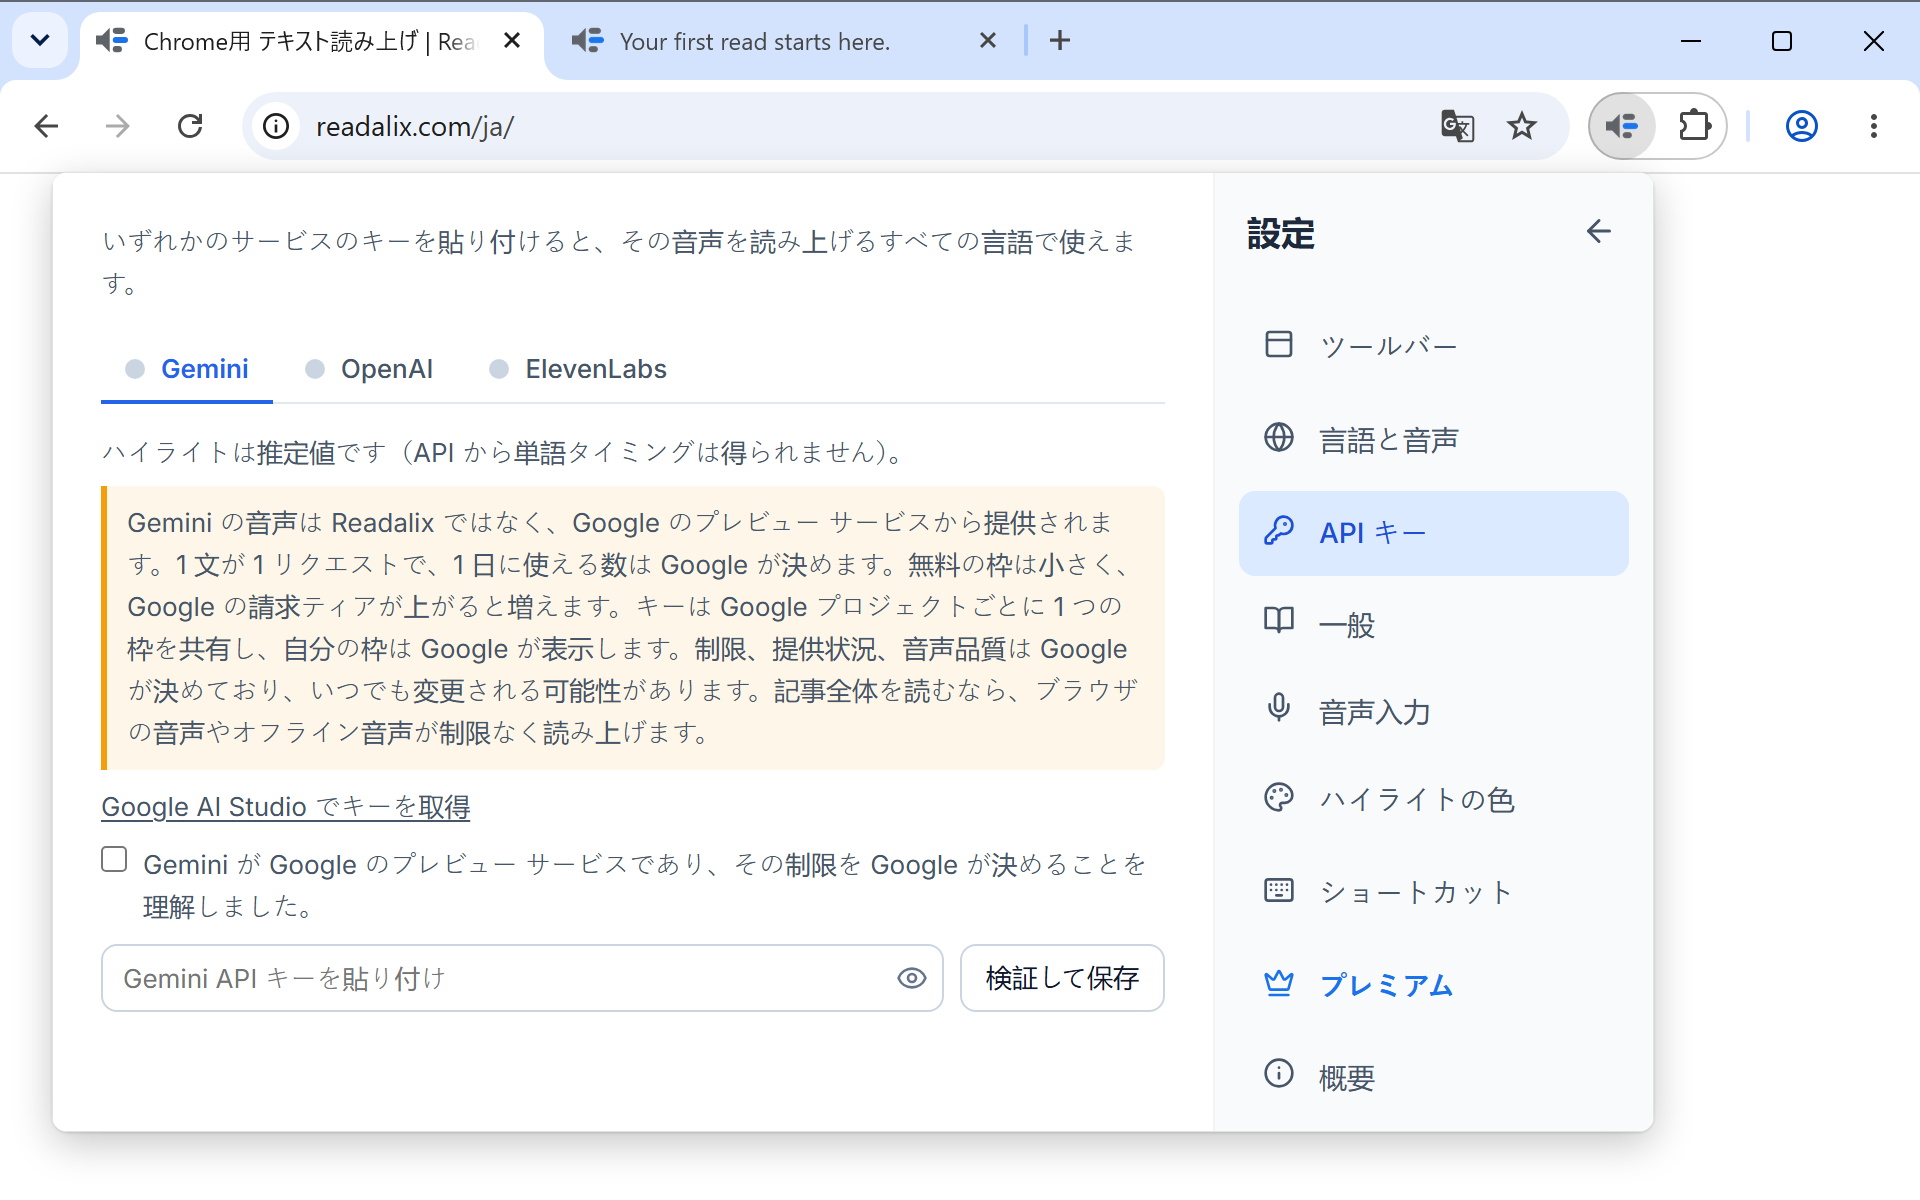Open the プレミアム crown section

click(x=1433, y=984)
